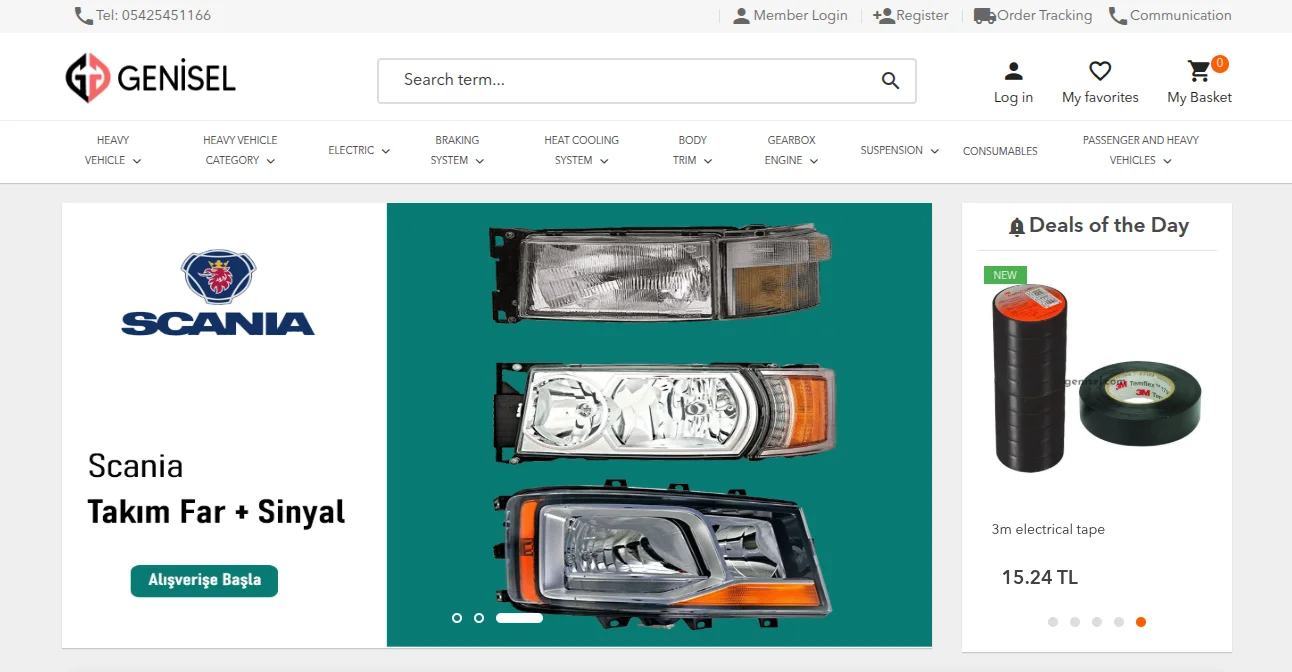The image size is (1292, 672).
Task: Click the NEW badge on the tape product
Action: click(1004, 274)
